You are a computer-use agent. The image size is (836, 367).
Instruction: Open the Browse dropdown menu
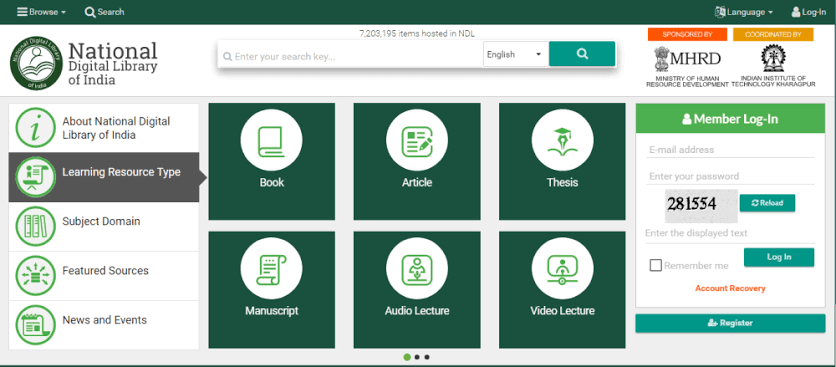click(42, 12)
